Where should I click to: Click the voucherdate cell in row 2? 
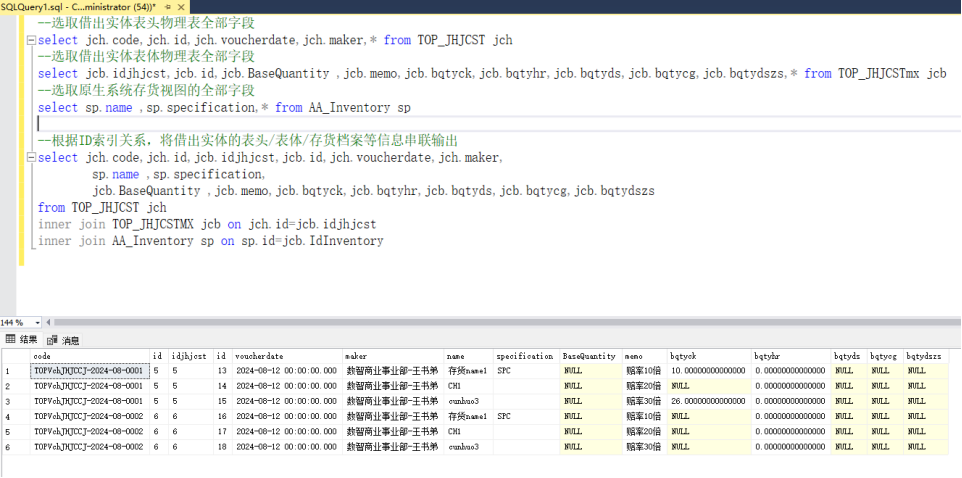287,386
